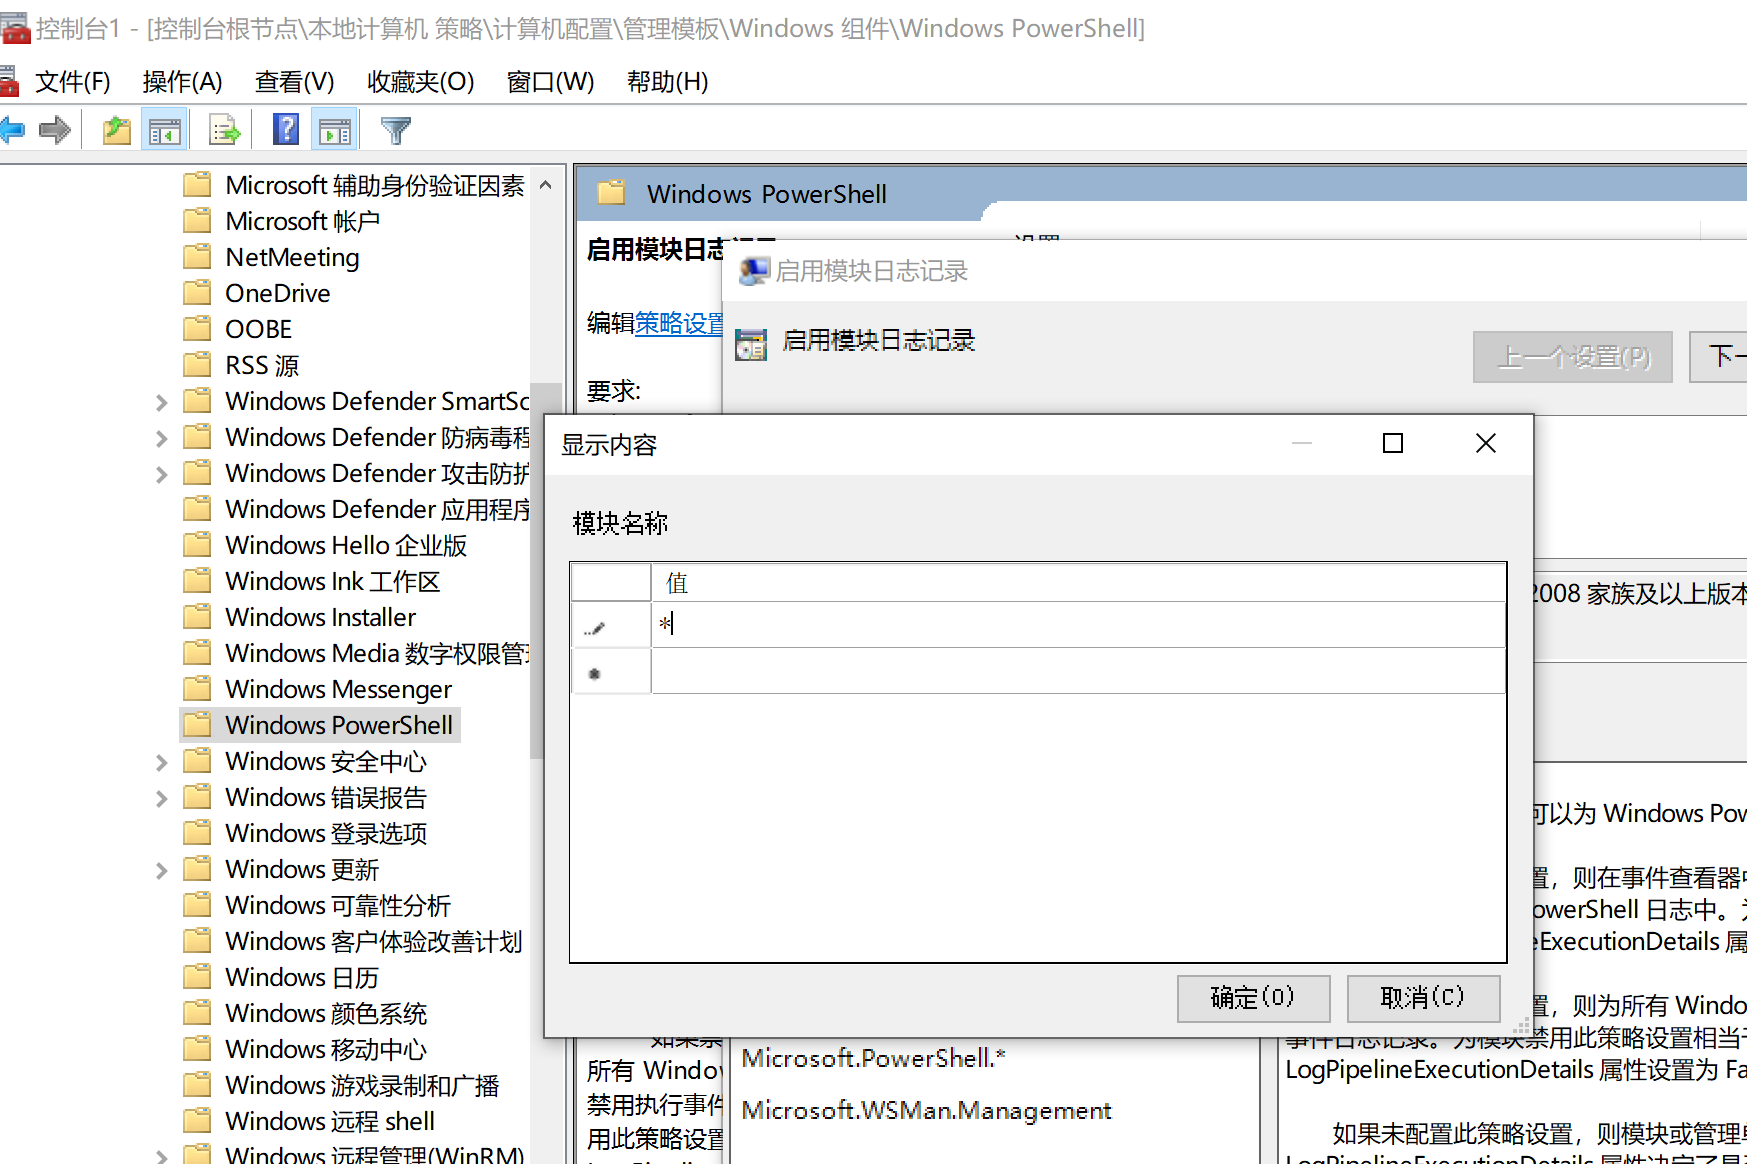The image size is (1747, 1164).
Task: Click the Back arrow toolbar icon
Action: click(x=12, y=130)
